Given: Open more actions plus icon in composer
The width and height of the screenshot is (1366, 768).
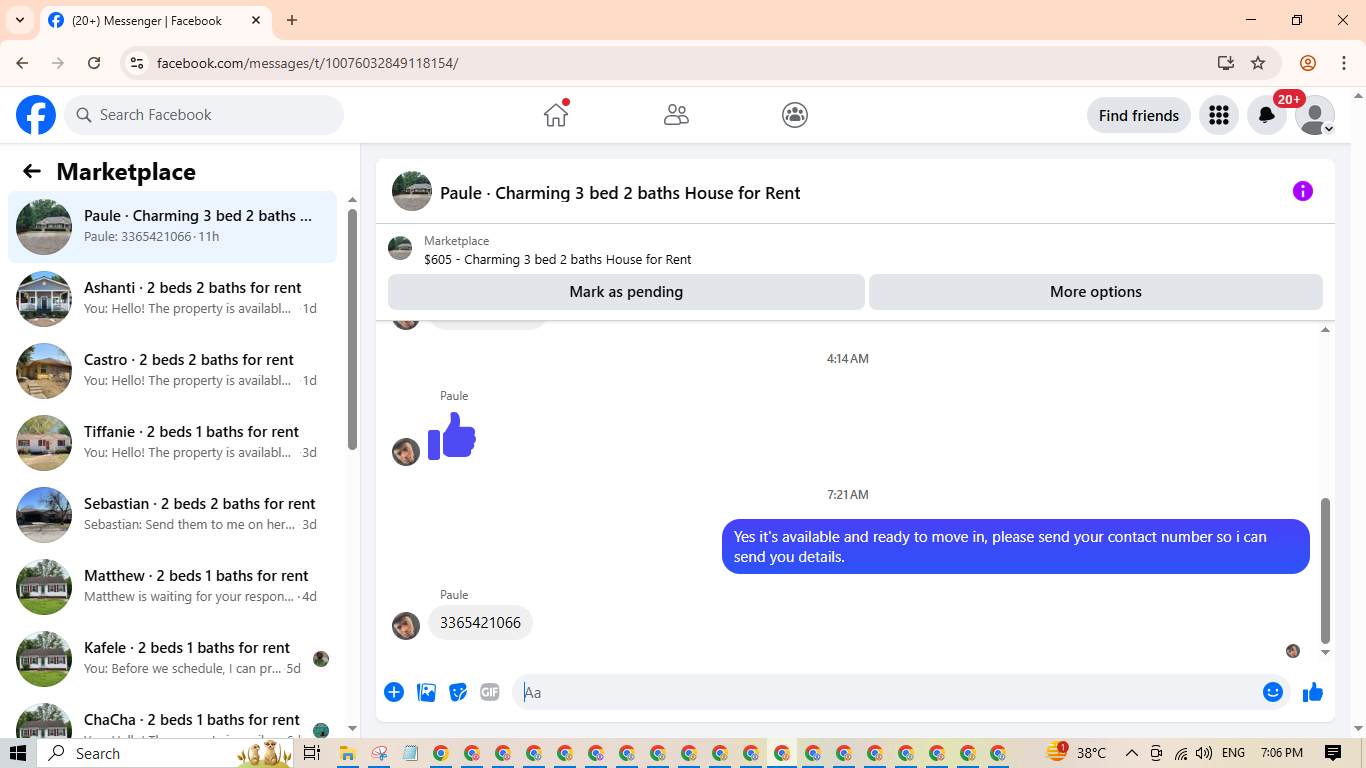Looking at the screenshot, I should (x=394, y=692).
